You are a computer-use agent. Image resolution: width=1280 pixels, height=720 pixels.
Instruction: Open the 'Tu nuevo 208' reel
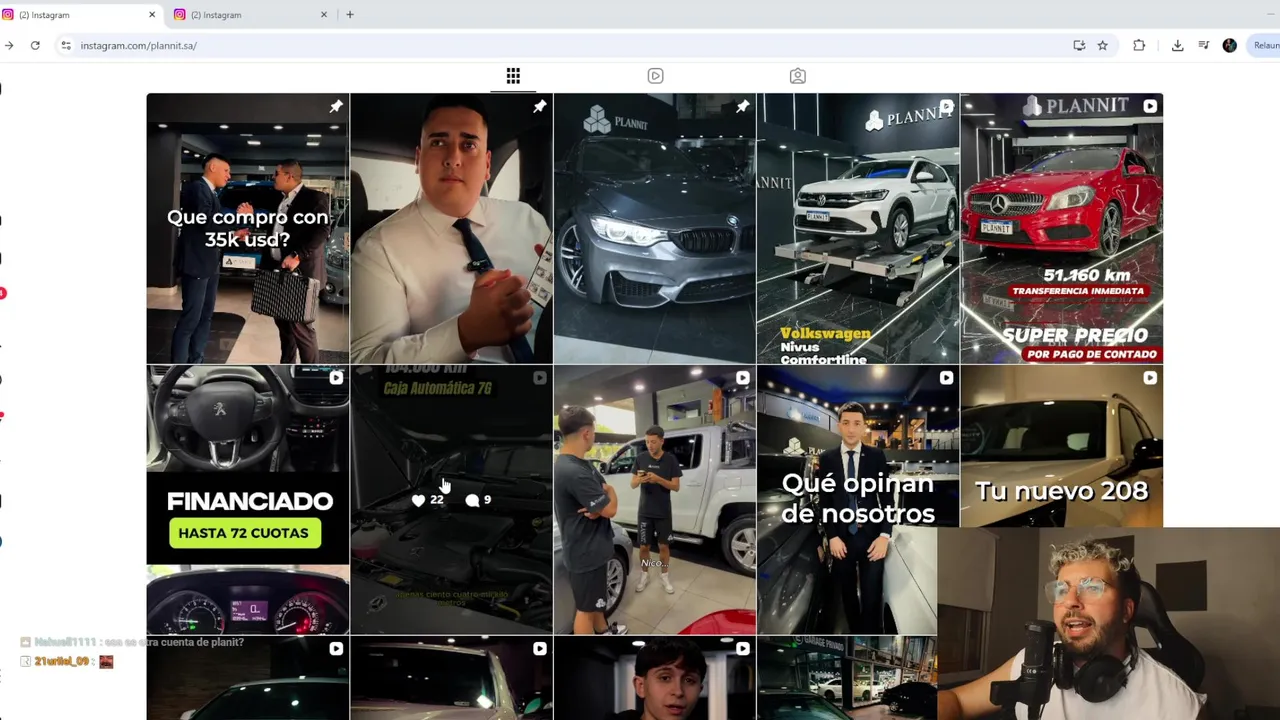click(x=1061, y=446)
